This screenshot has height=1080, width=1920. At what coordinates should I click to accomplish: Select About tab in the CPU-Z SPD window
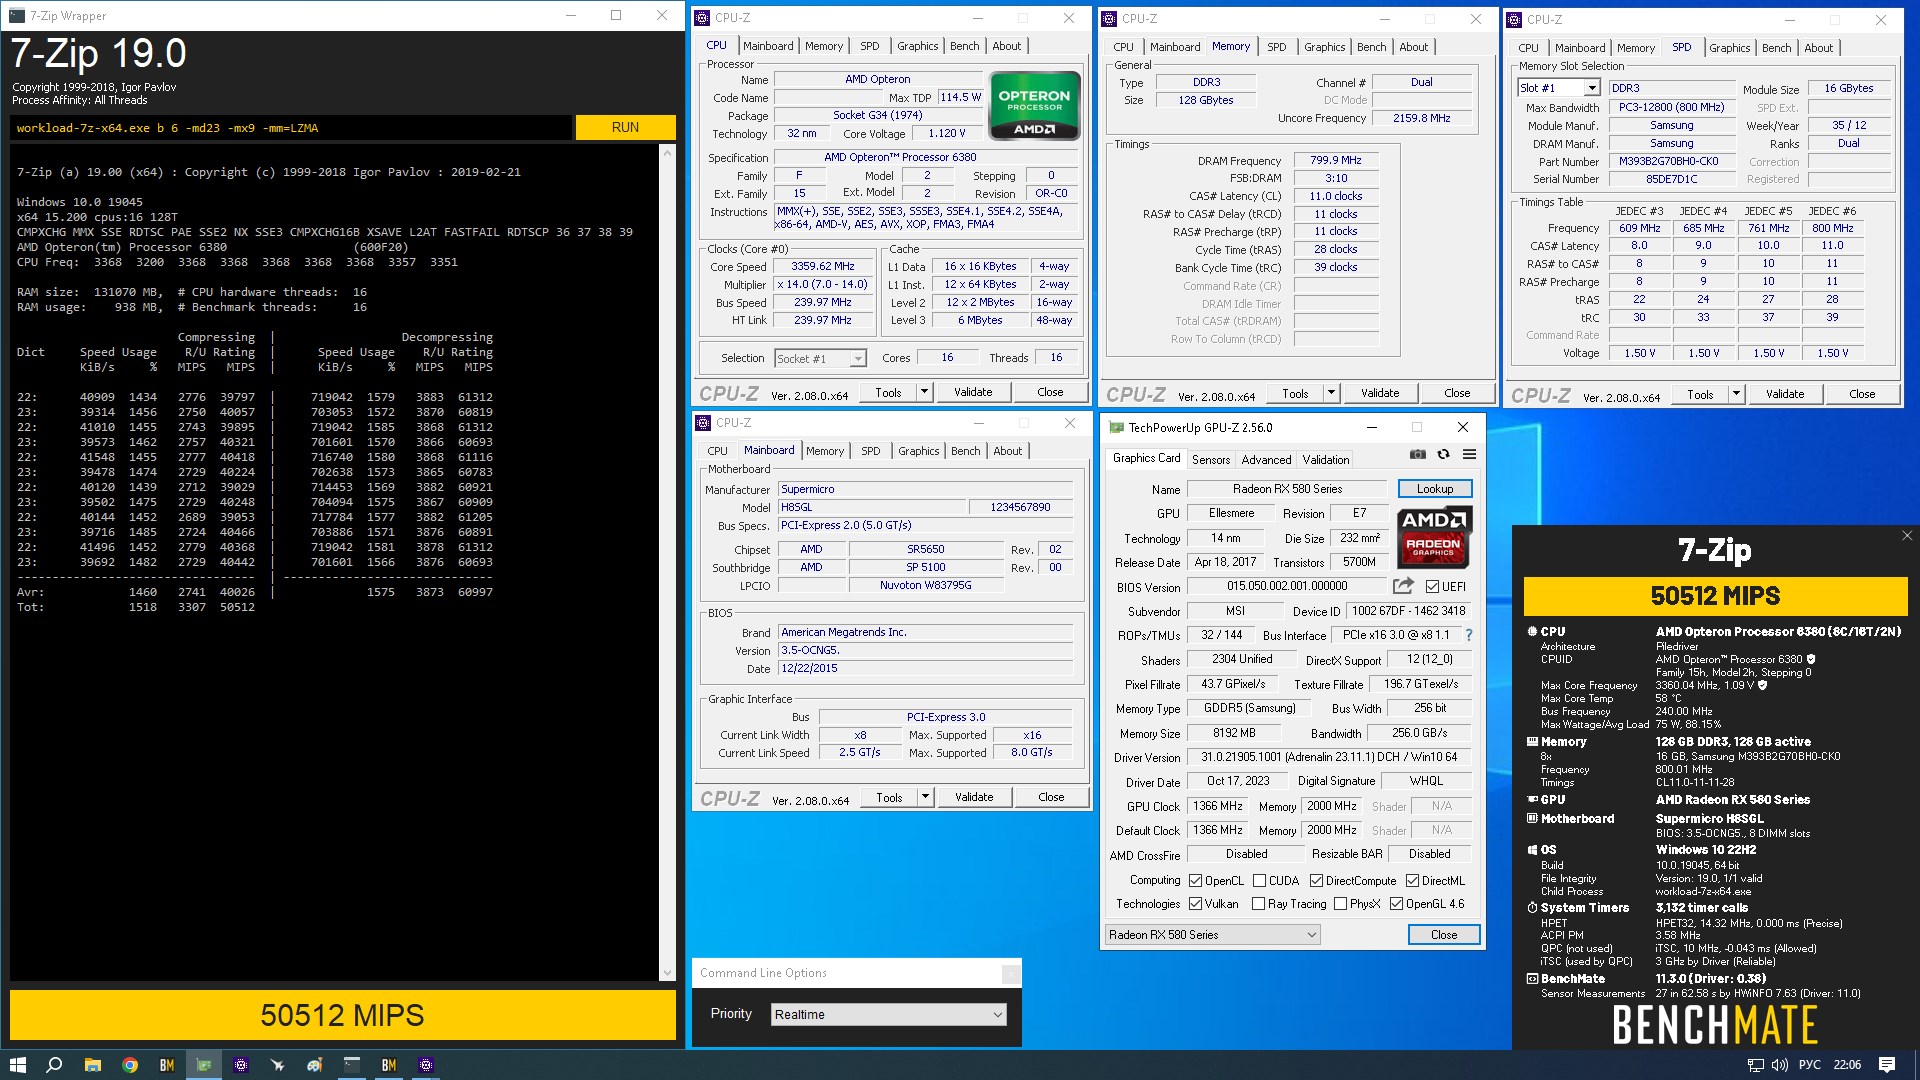(x=1818, y=48)
